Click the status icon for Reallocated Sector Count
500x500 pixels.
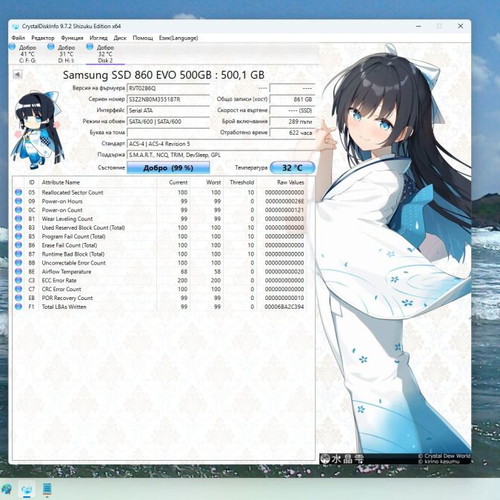coord(19,192)
